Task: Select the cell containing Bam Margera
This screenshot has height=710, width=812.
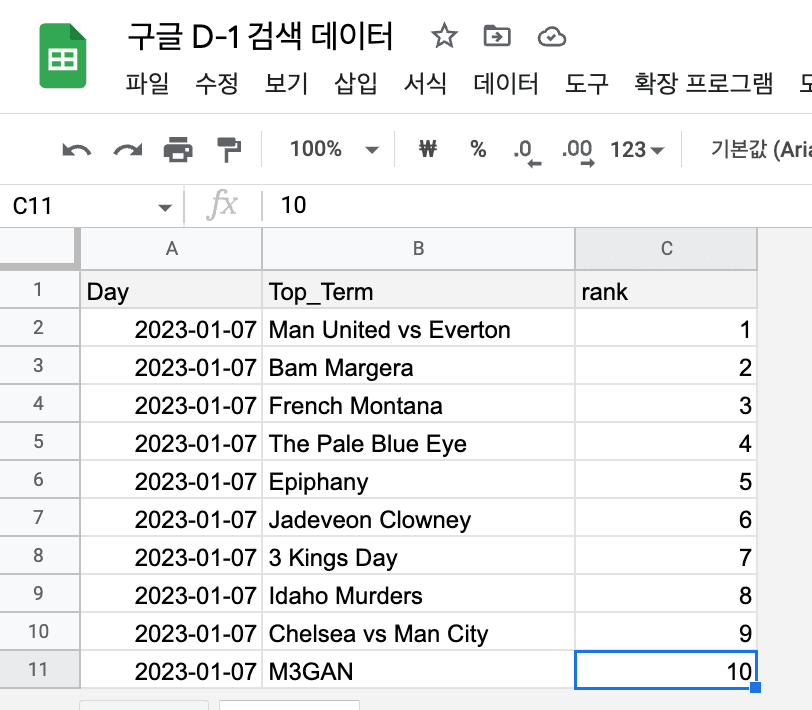Action: (x=418, y=368)
